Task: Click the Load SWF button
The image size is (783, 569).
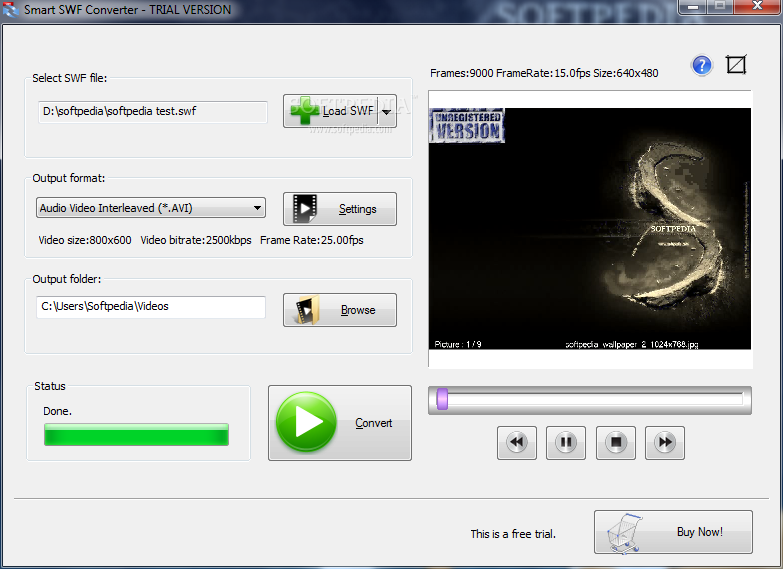Action: 331,111
